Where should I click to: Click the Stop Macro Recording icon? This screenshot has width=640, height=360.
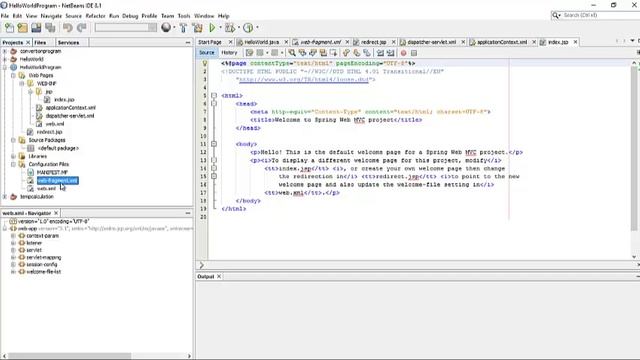(x=414, y=53)
